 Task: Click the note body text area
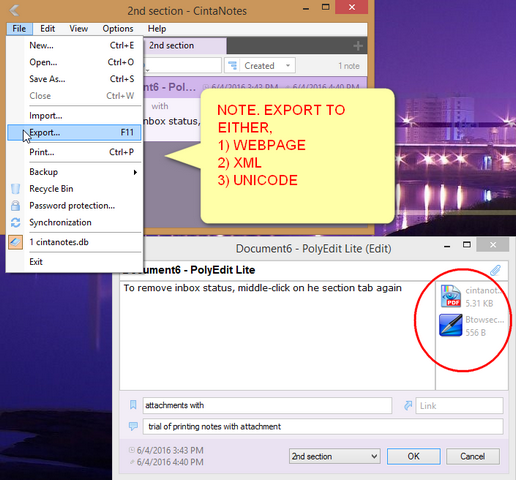click(x=277, y=336)
